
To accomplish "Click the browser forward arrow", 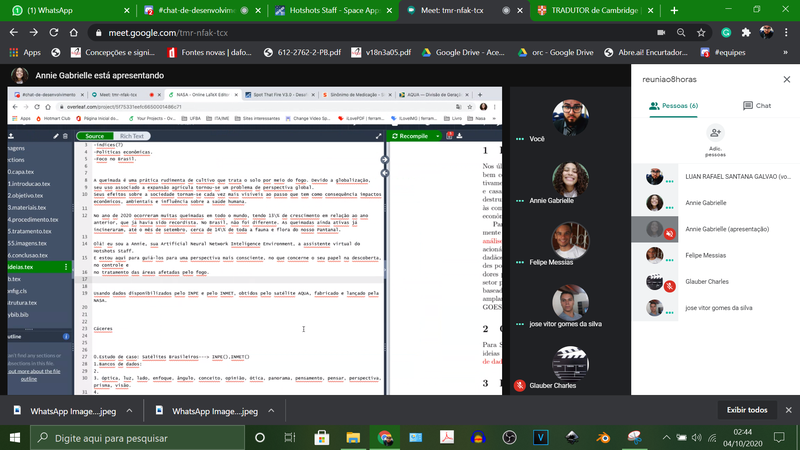I will click(x=34, y=33).
